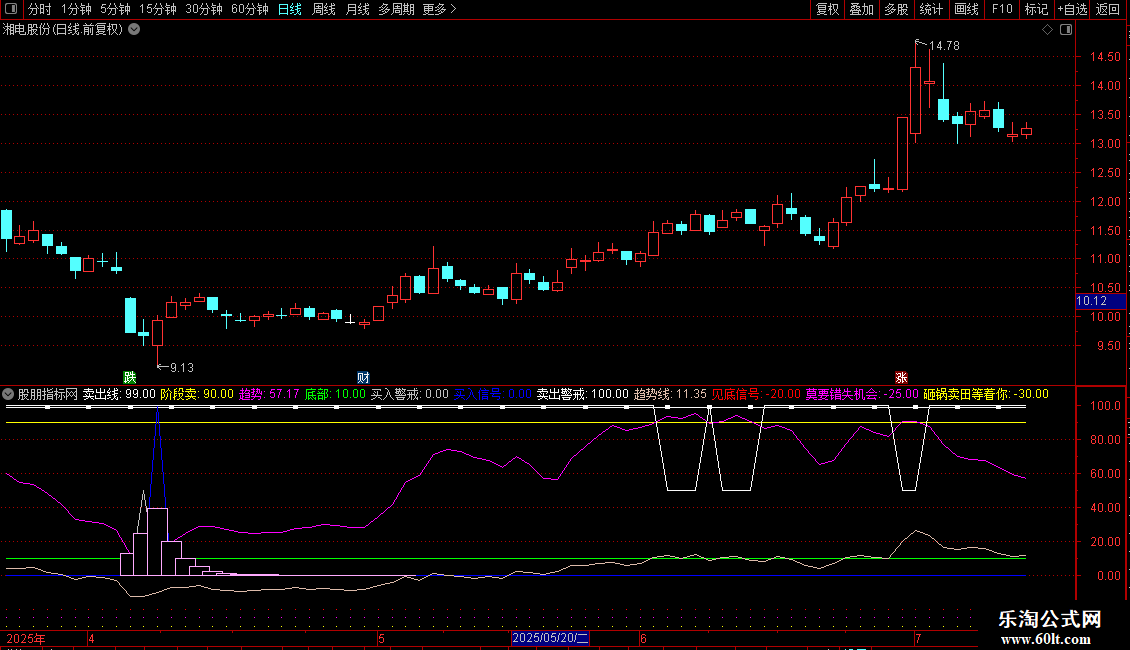Expand the 更多 period list
Image resolution: width=1130 pixels, height=650 pixels.
coord(439,9)
